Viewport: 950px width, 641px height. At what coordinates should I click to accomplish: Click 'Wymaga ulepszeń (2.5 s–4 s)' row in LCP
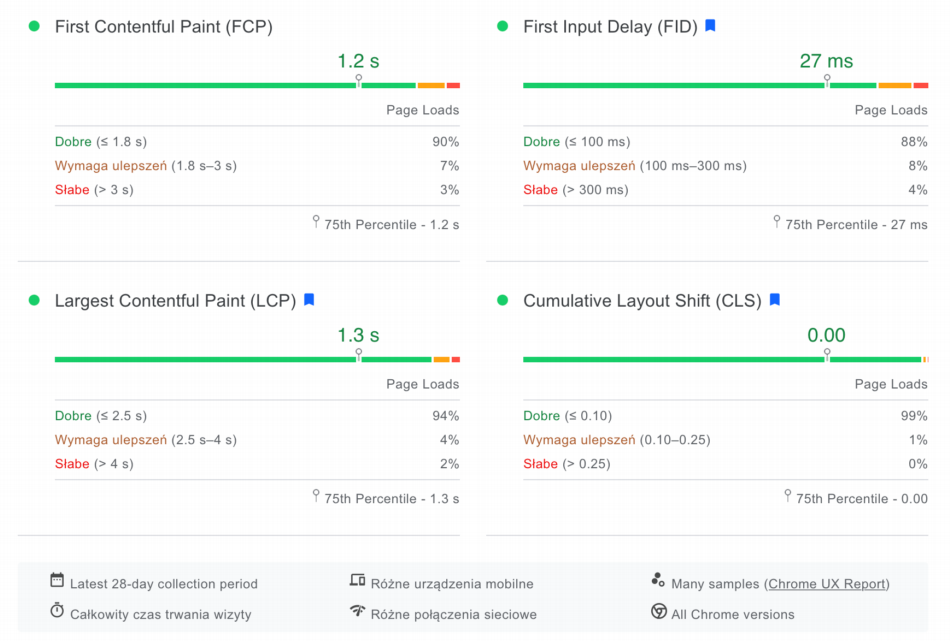146,440
